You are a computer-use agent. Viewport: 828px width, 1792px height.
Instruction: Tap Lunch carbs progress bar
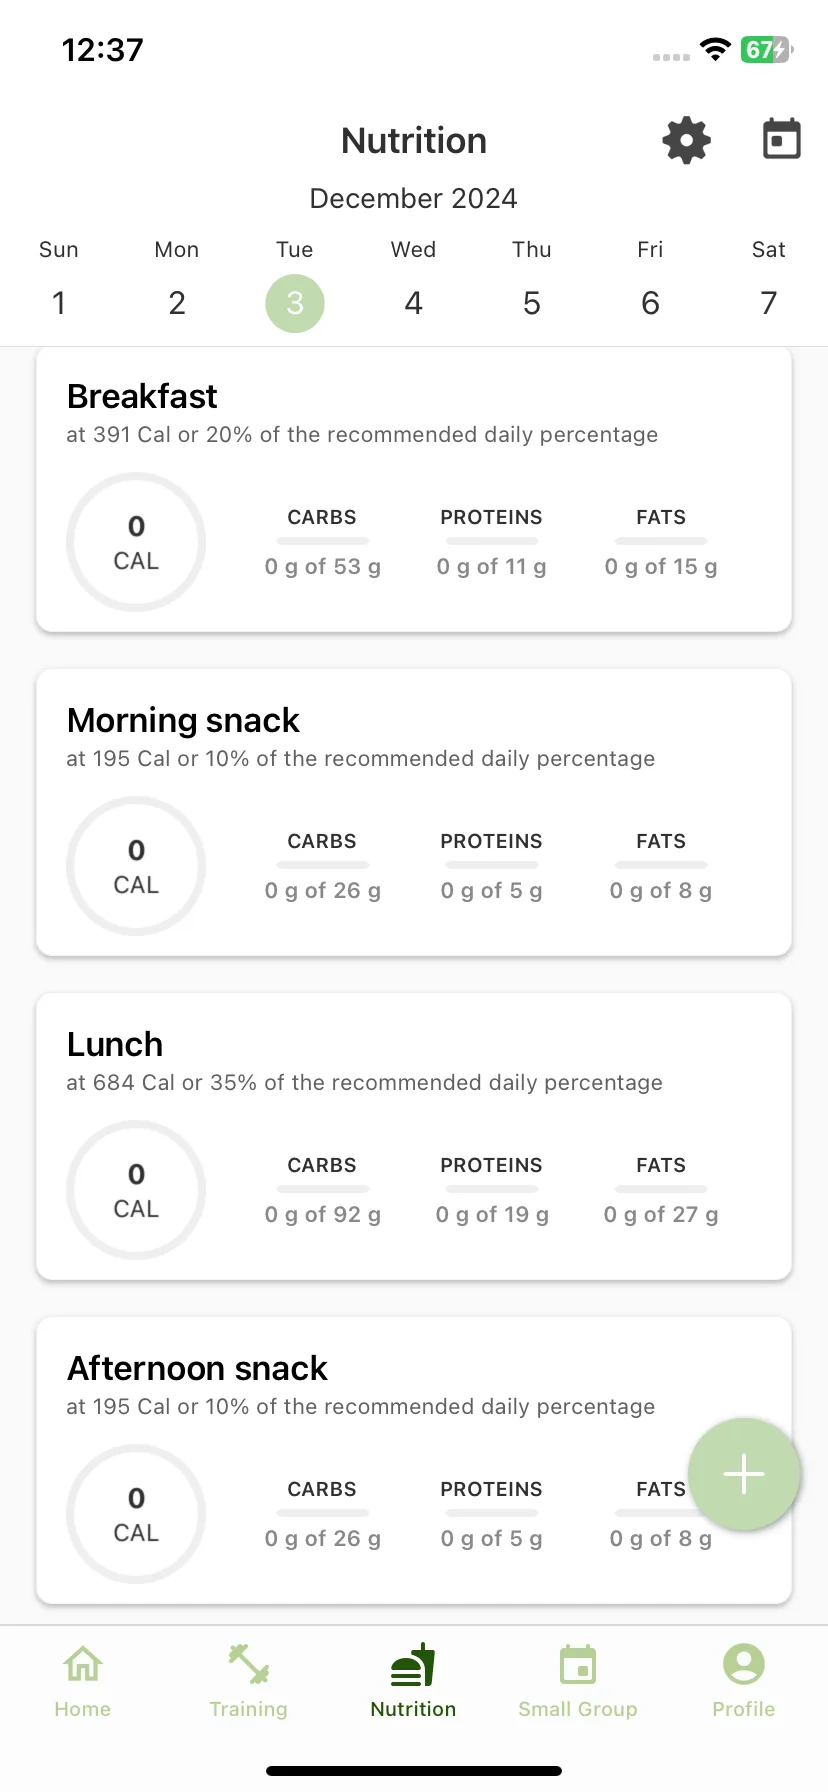tap(323, 1189)
